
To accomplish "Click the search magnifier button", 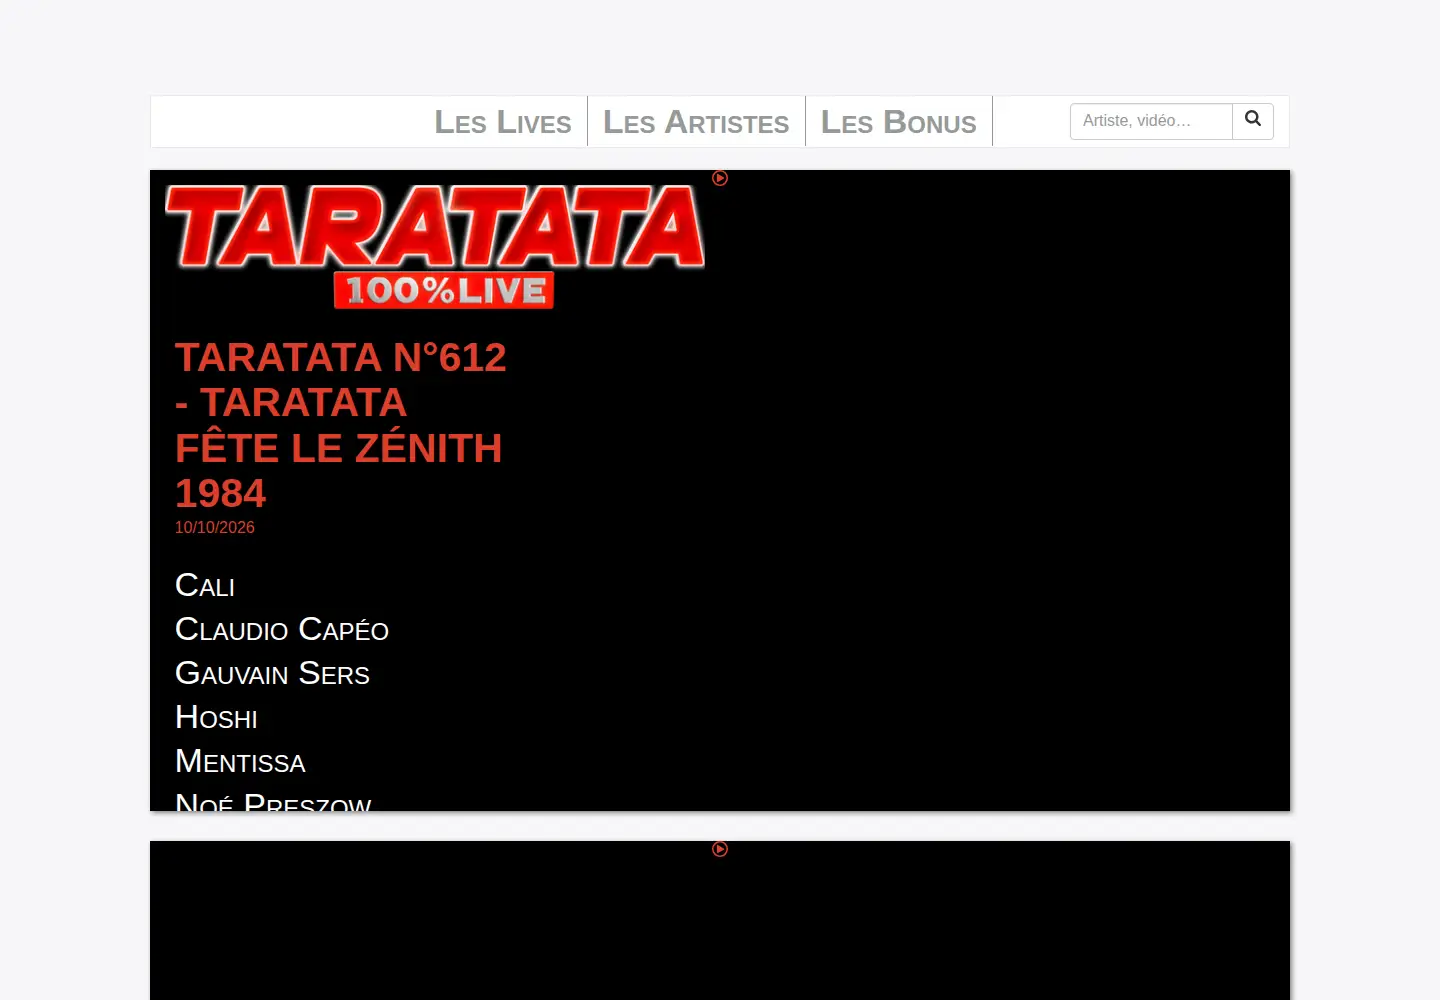I will [x=1253, y=121].
